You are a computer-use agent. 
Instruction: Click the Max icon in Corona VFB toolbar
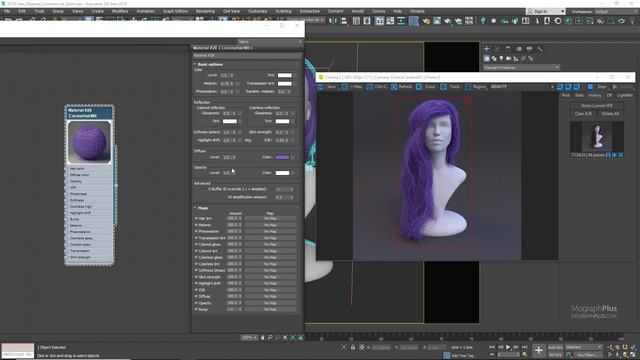pos(345,87)
